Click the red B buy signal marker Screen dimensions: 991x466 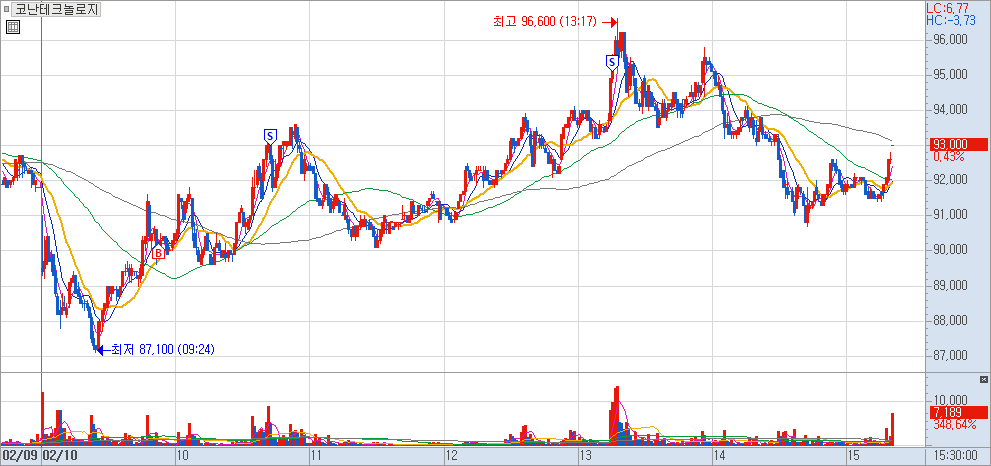157,255
